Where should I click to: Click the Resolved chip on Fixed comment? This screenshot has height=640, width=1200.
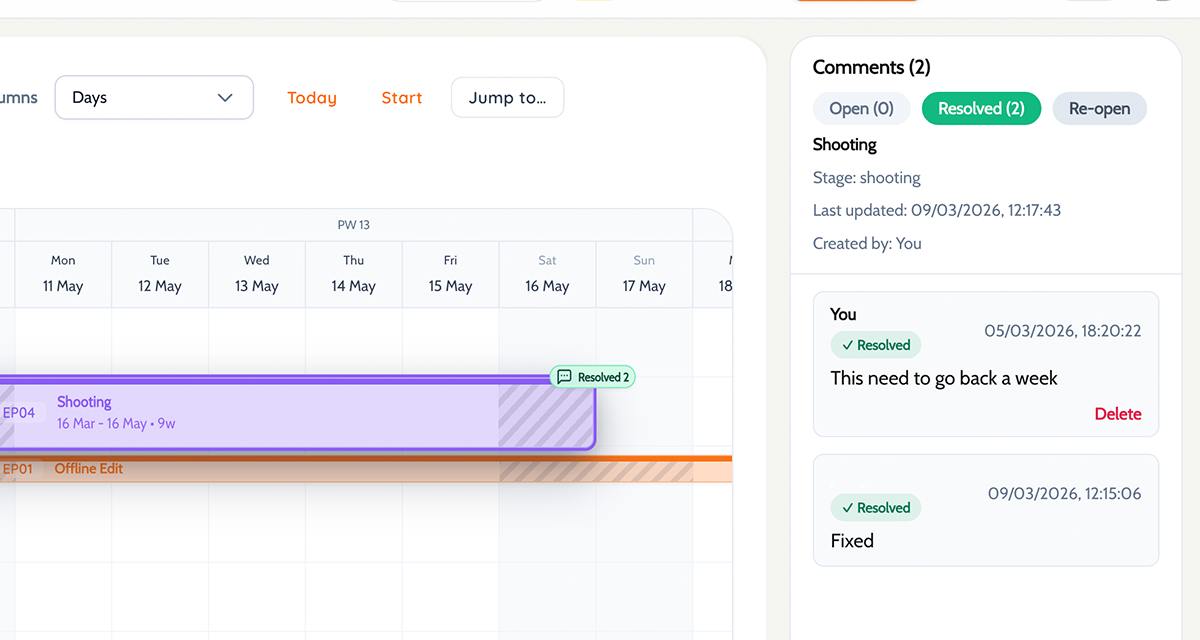[x=875, y=508]
